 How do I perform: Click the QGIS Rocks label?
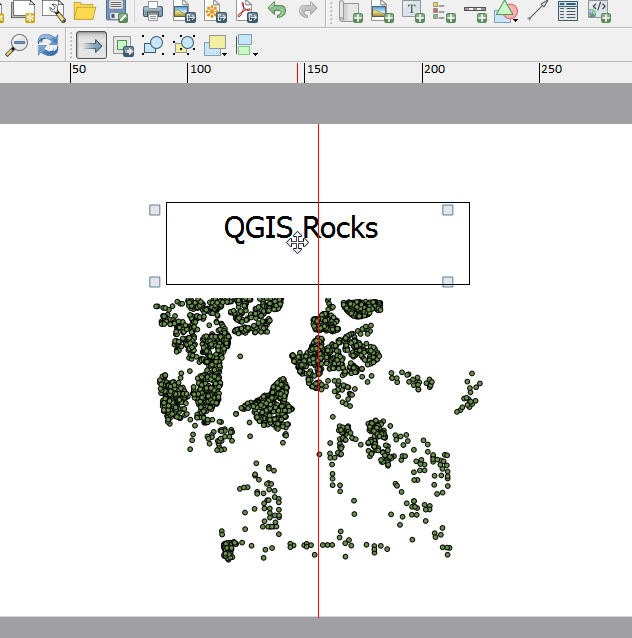pyautogui.click(x=301, y=228)
